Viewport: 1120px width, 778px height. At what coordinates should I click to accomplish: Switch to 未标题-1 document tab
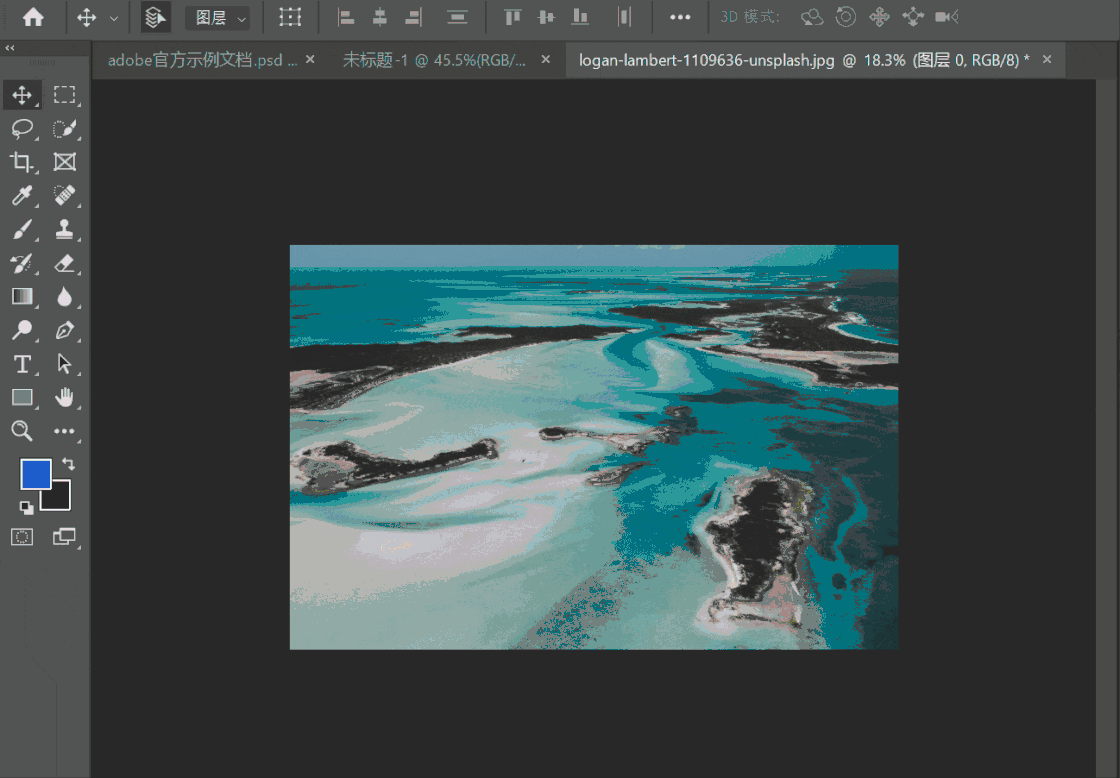[x=434, y=60]
